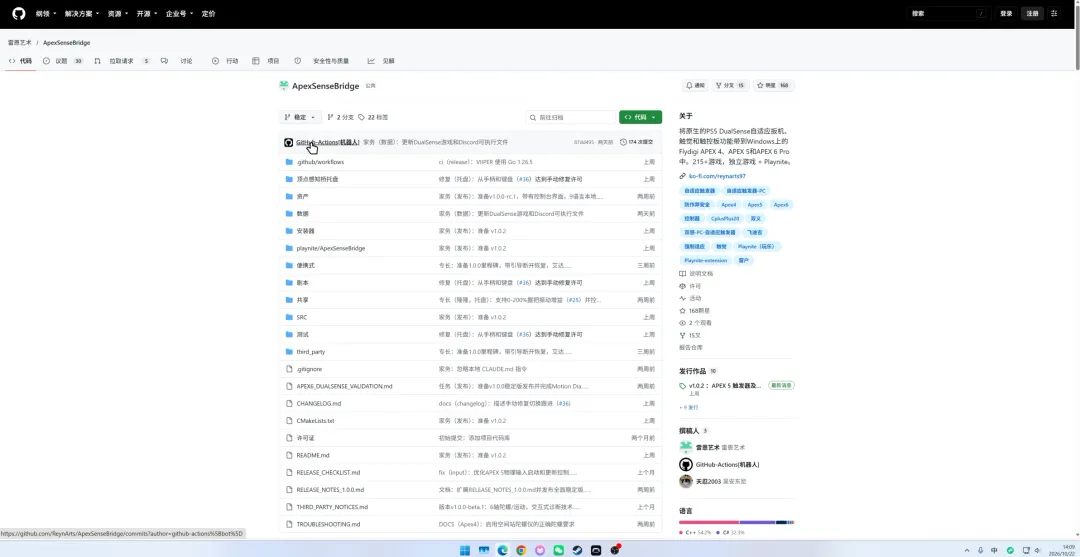The width and height of the screenshot is (1080, 557).
Task: Switch to the 代码 tab
Action: coord(21,61)
